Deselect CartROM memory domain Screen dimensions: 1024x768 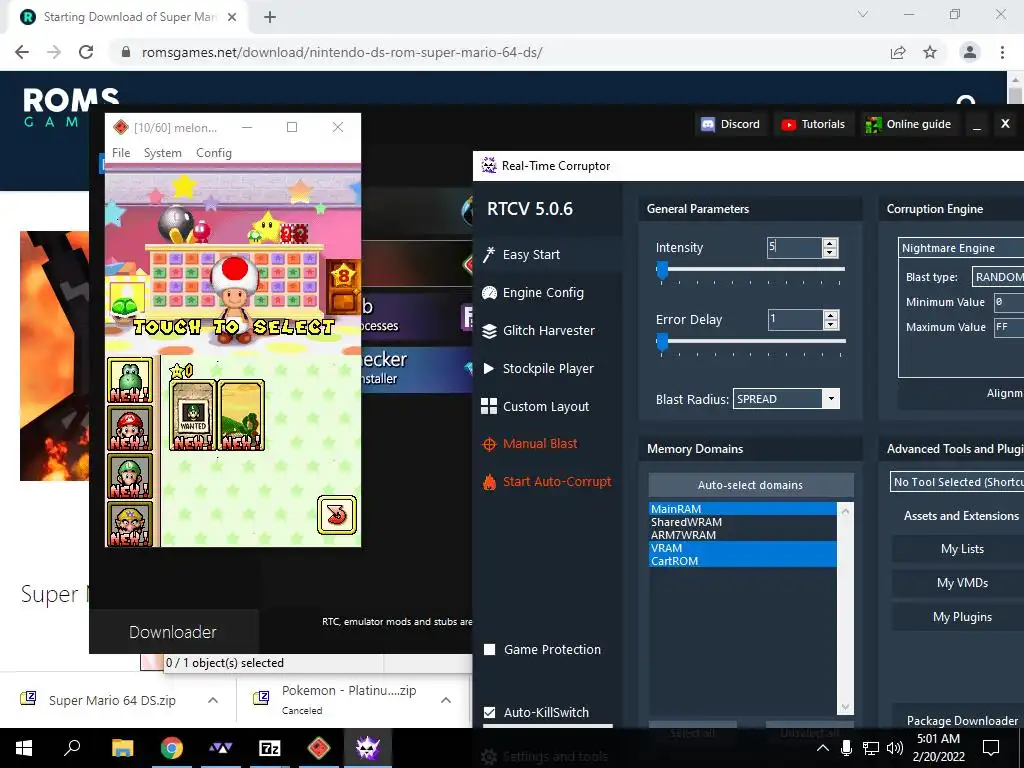pyautogui.click(x=743, y=561)
